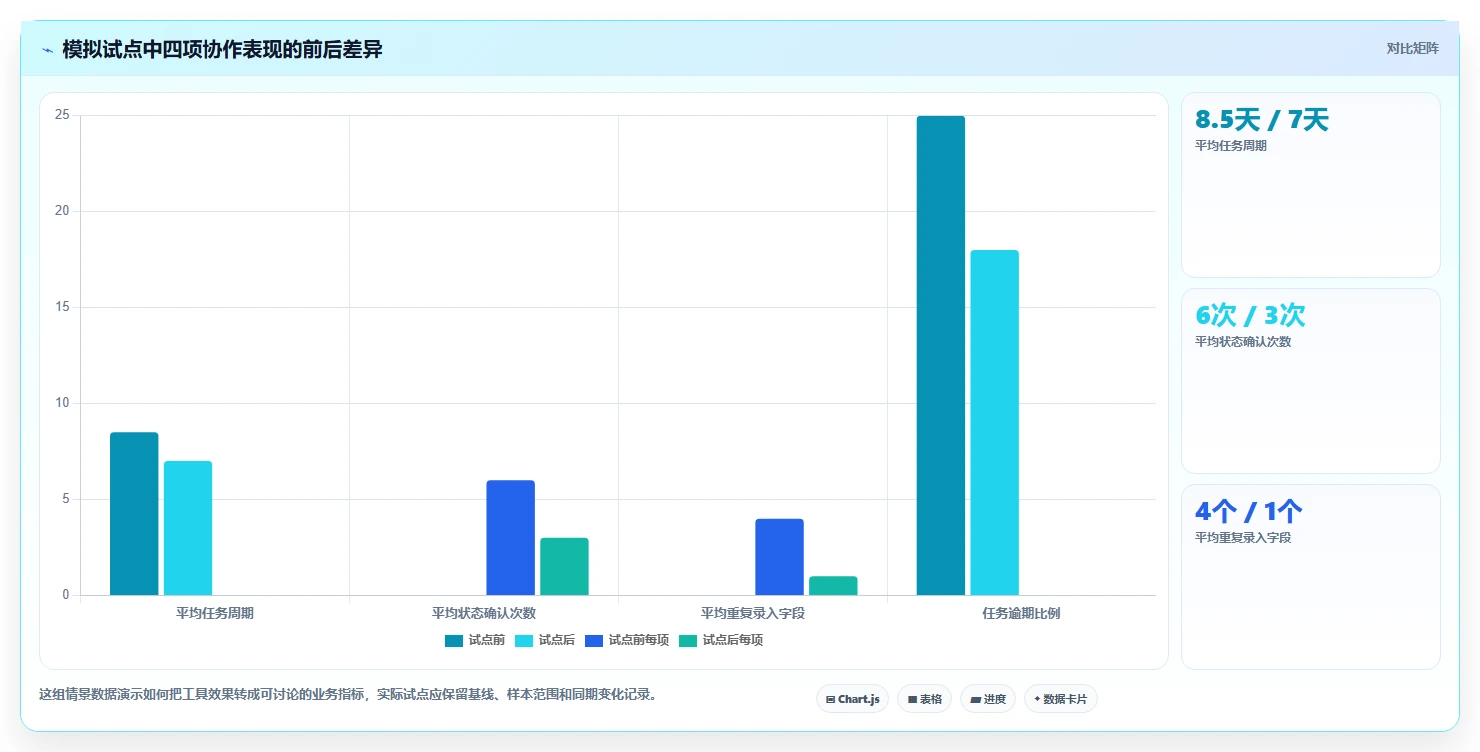Click the y-axis value 10
Screen dimensions: 1480x752
click(x=62, y=403)
